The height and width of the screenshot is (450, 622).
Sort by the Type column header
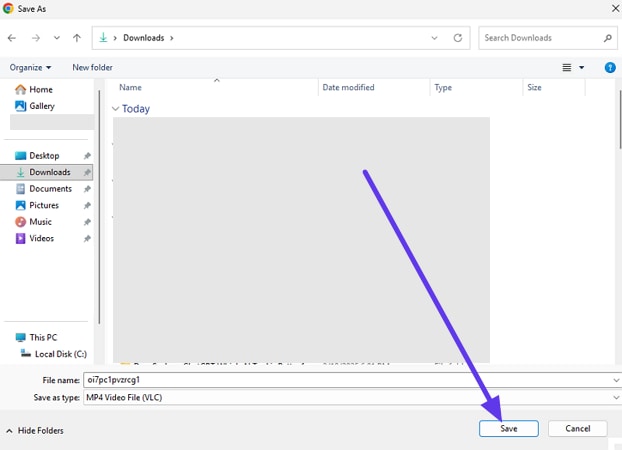(443, 87)
